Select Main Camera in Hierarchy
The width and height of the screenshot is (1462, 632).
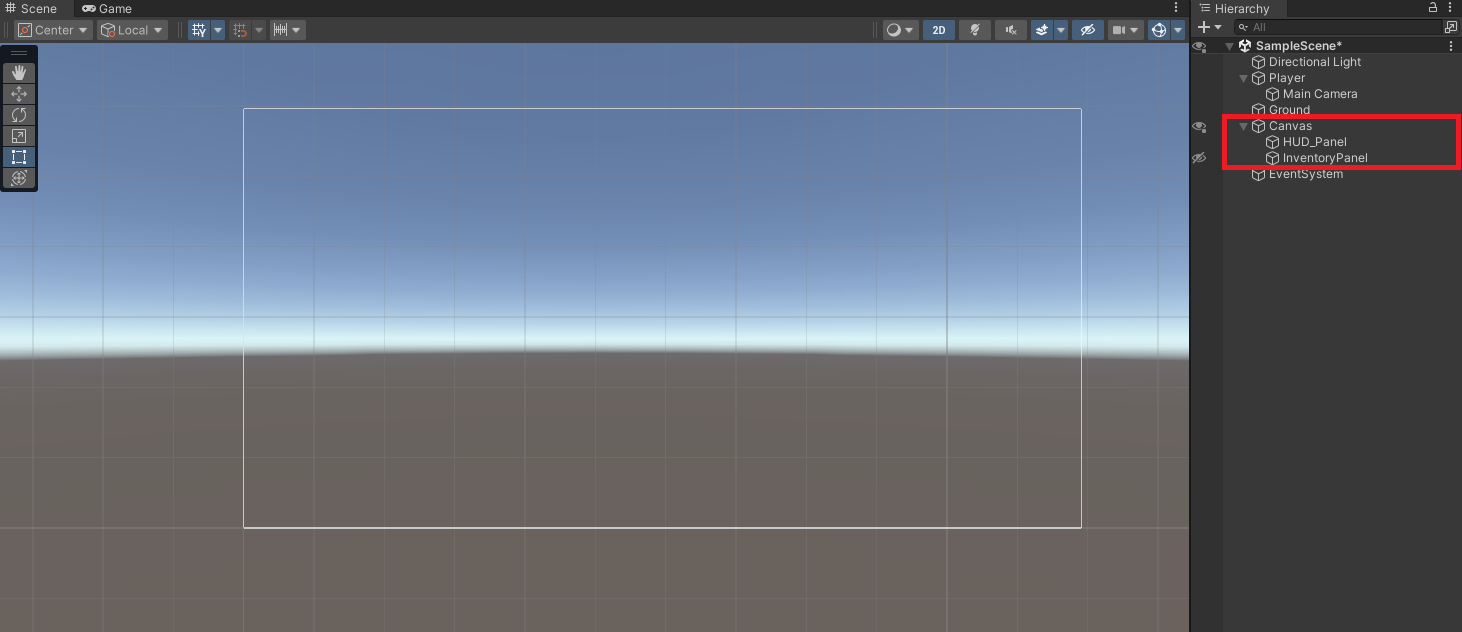point(1320,94)
